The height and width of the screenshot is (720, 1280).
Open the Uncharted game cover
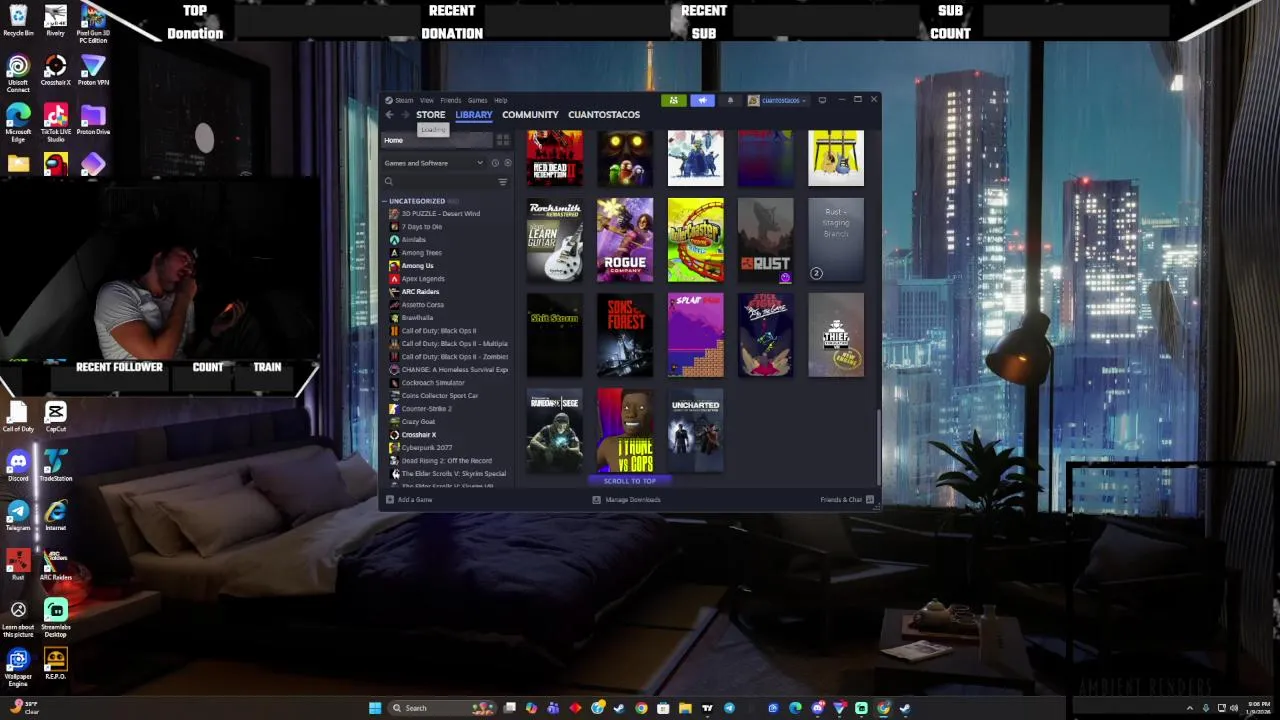click(x=696, y=430)
